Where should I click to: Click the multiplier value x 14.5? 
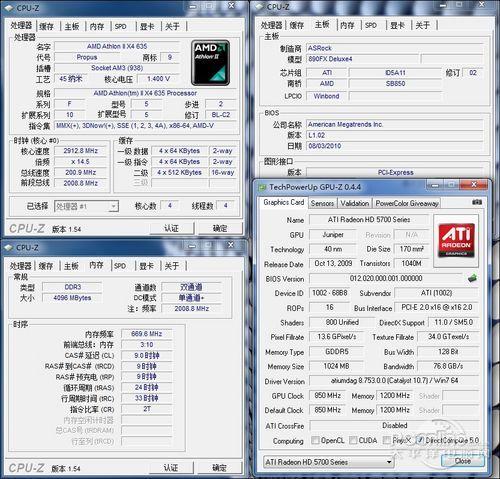pyautogui.click(x=81, y=162)
